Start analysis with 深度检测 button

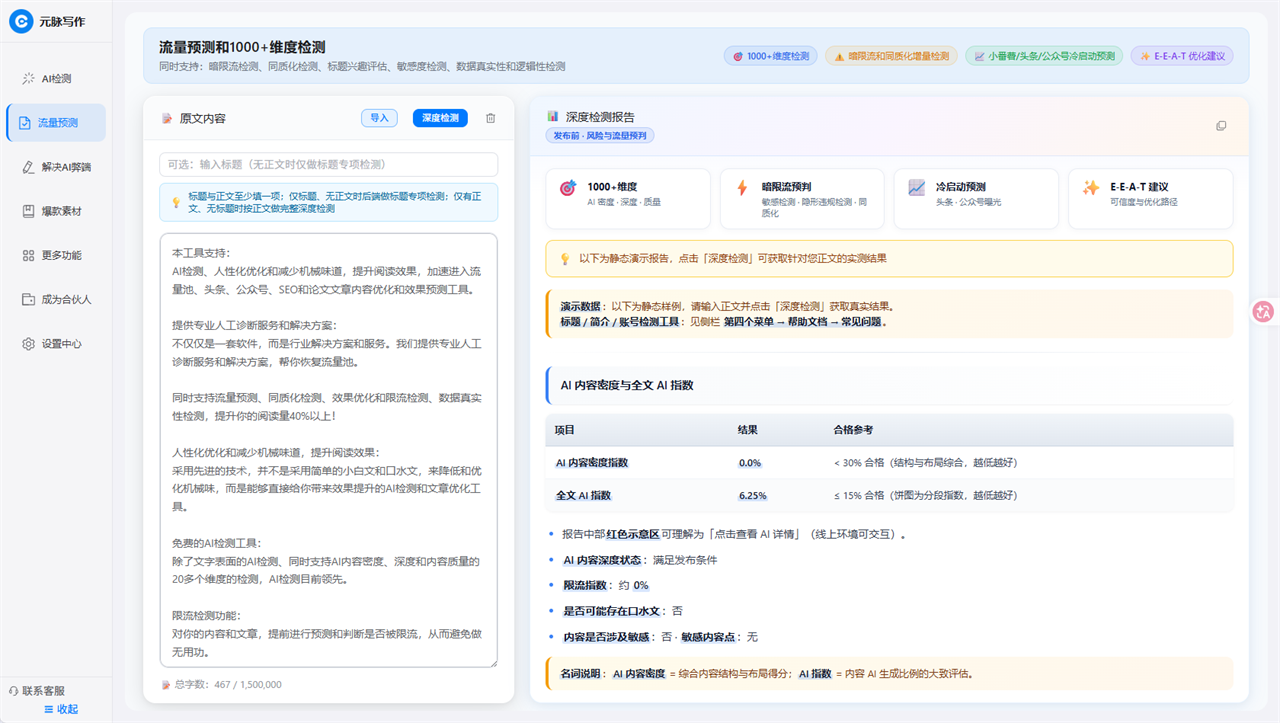coord(440,118)
